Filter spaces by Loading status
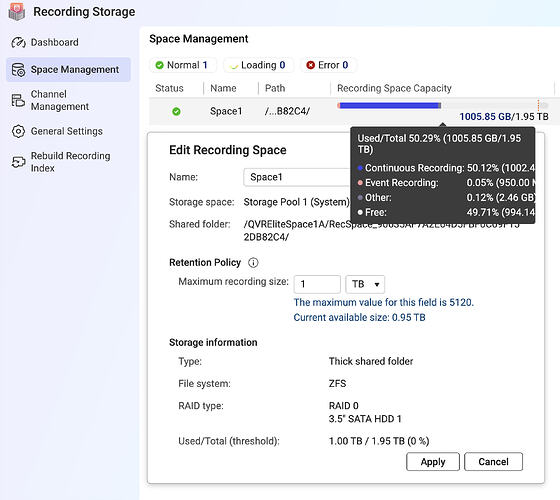The height and width of the screenshot is (500, 560). [x=259, y=65]
